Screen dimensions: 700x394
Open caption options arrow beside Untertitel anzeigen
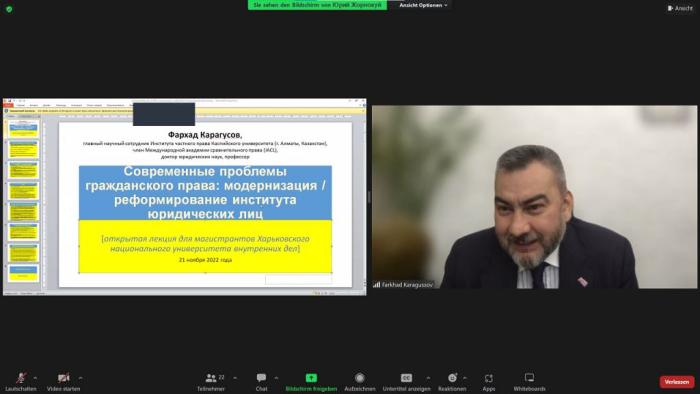(x=428, y=378)
